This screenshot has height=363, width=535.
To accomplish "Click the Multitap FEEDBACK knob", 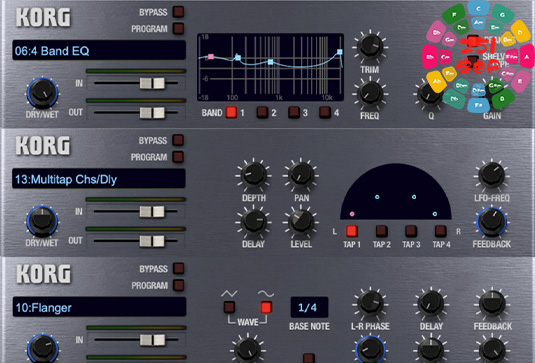I will point(492,222).
